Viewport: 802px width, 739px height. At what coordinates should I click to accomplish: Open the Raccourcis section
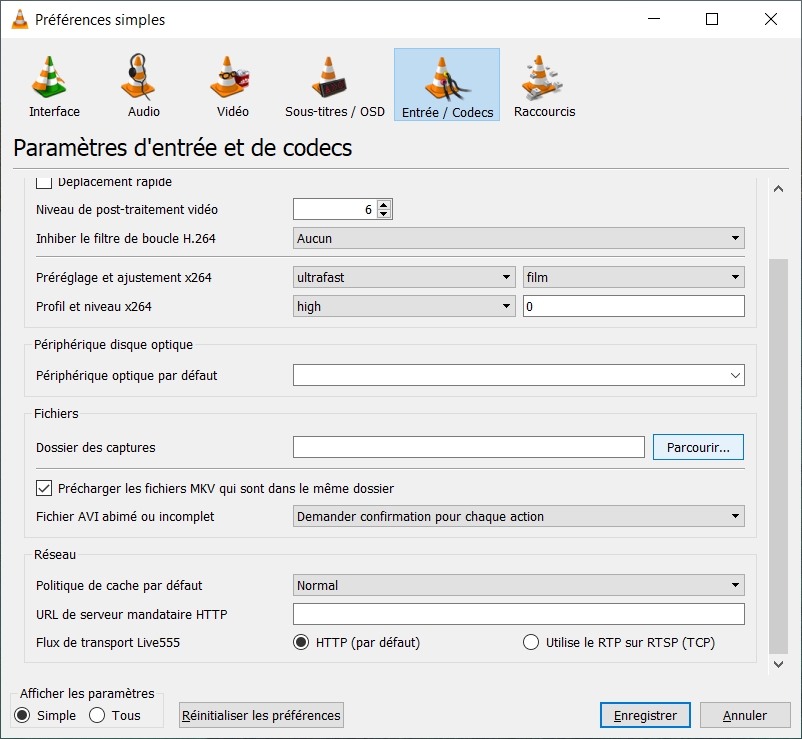pos(544,85)
